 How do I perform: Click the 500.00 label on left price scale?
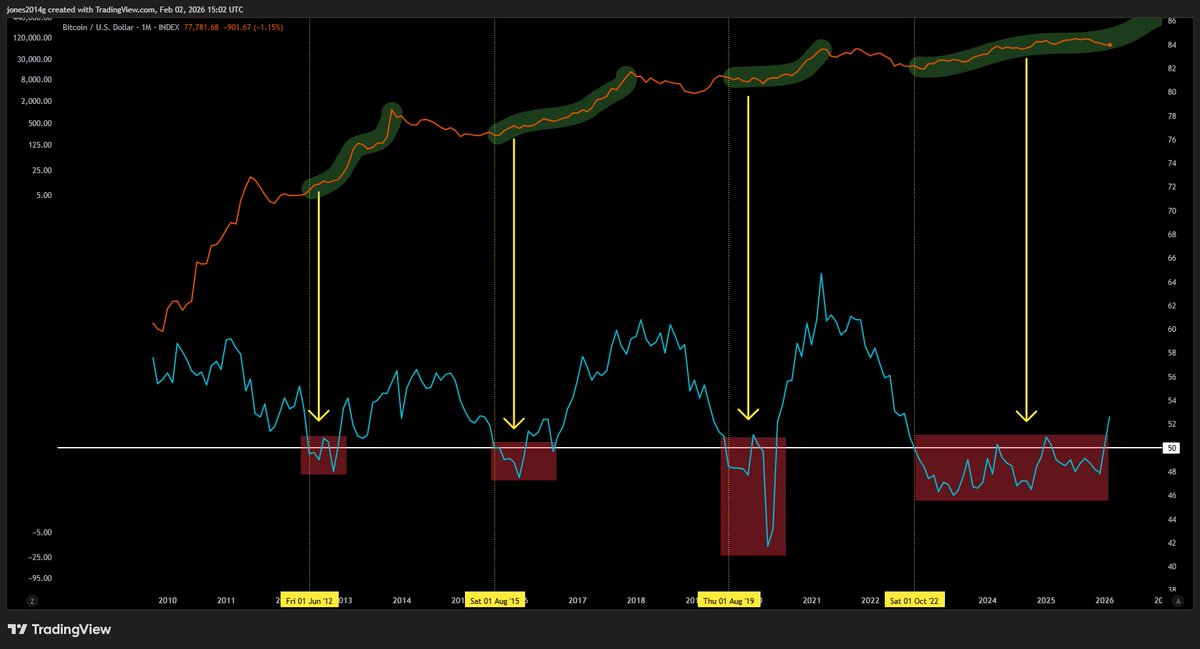click(40, 124)
